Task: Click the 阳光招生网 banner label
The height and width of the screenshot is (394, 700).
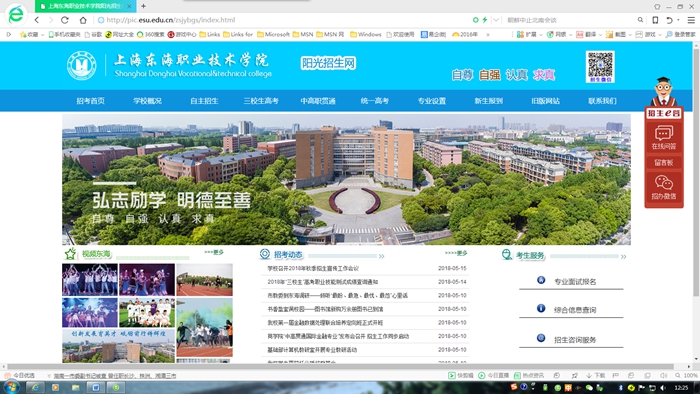Action: 328,63
